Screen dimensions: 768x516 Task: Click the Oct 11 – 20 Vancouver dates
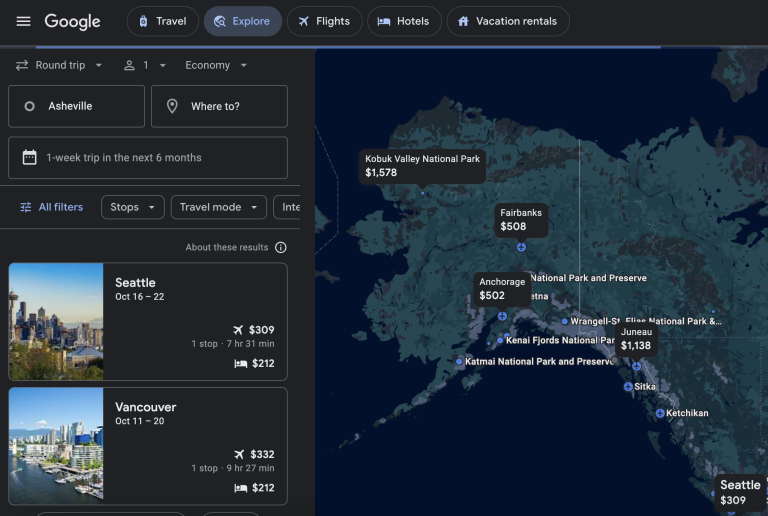point(140,421)
